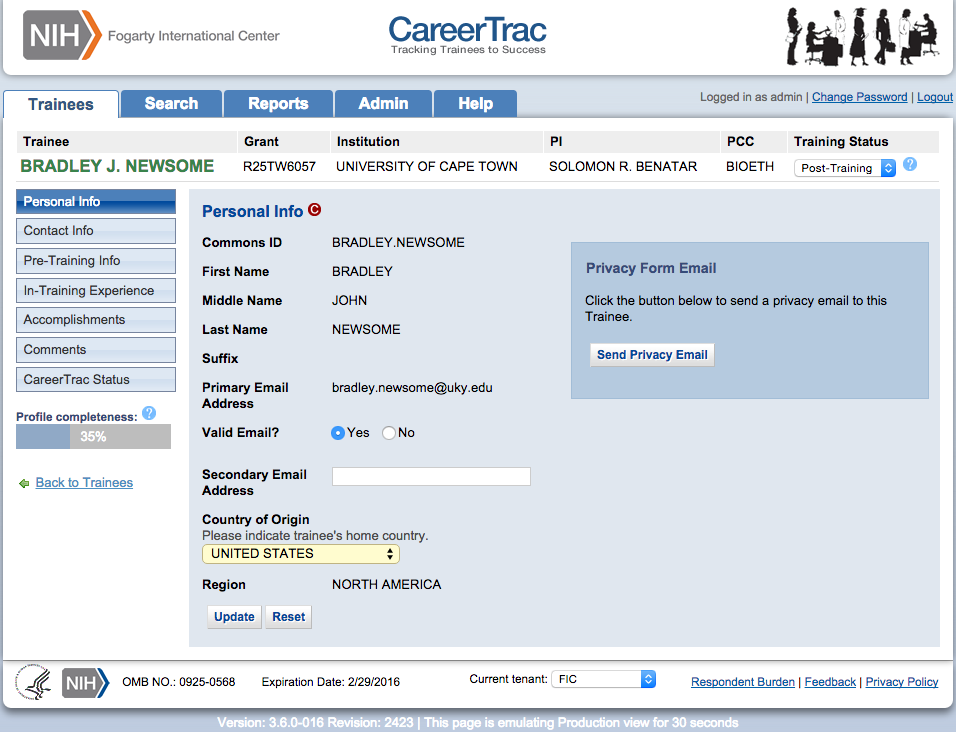
Task: Click the 35% profile completeness bar
Action: [x=93, y=436]
